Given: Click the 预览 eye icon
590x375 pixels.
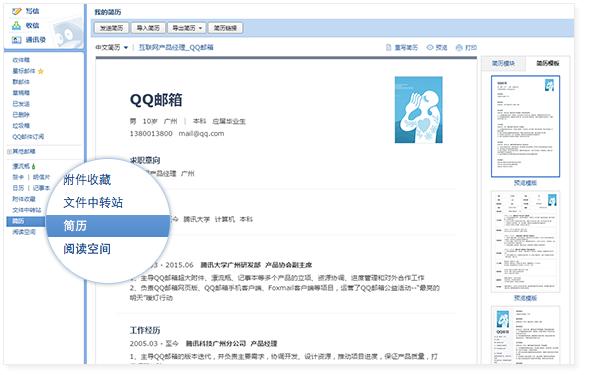Looking at the screenshot, I should pos(430,48).
